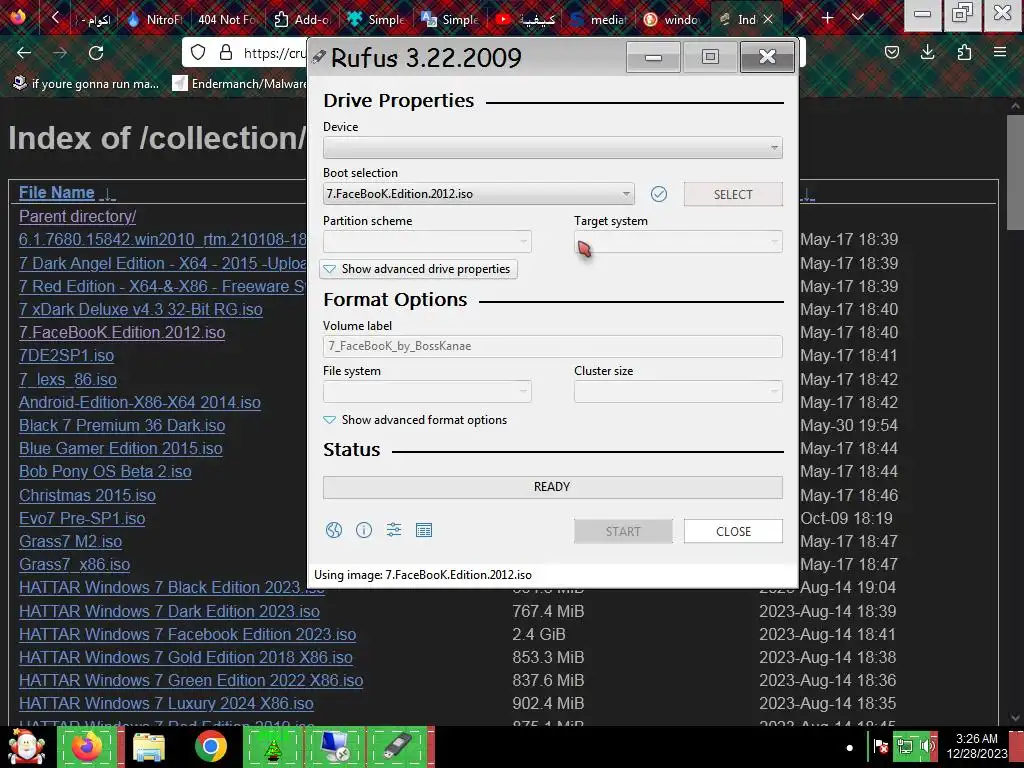Viewport: 1024px width, 768px height.
Task: Open Firefox Pocket save icon
Action: [892, 52]
